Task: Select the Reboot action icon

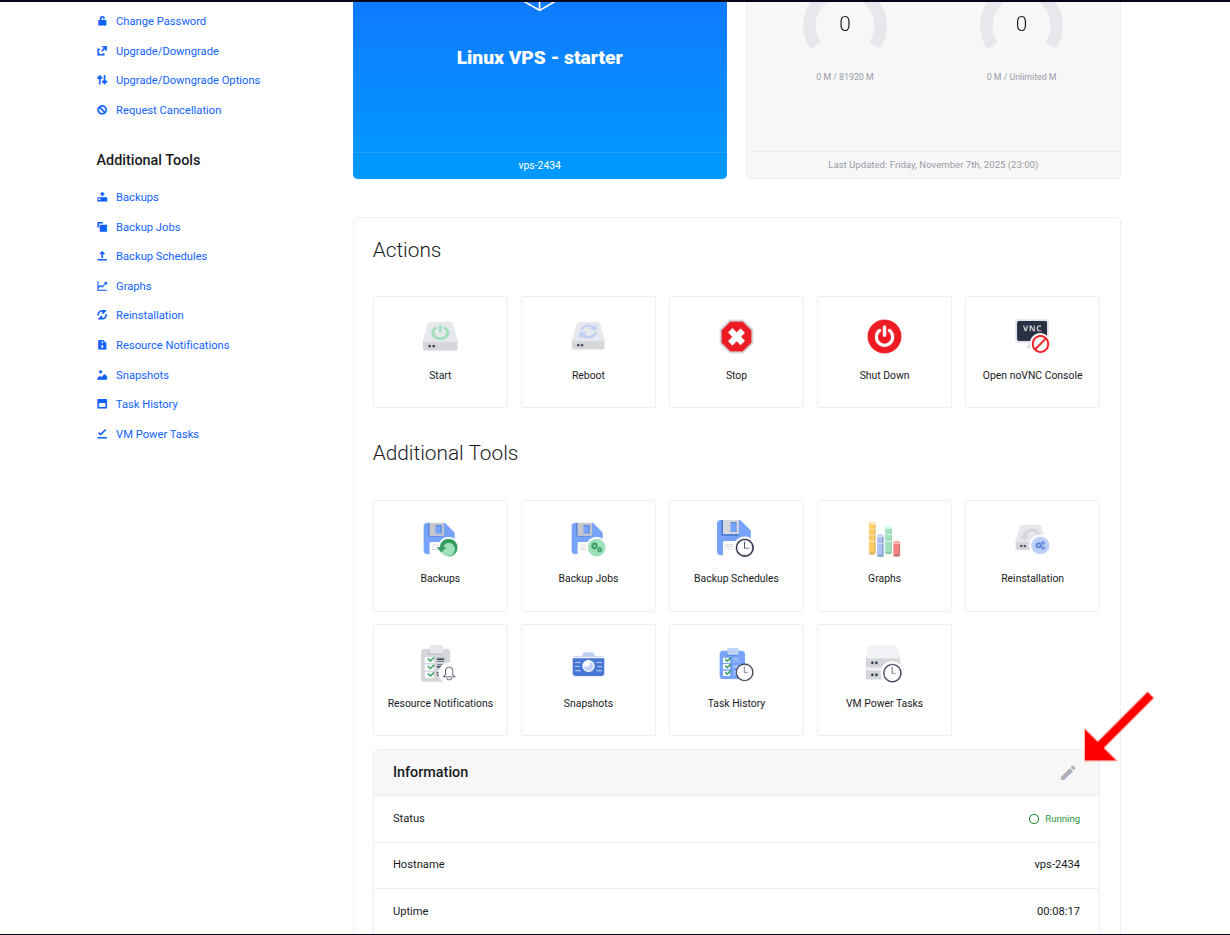Action: 588,337
